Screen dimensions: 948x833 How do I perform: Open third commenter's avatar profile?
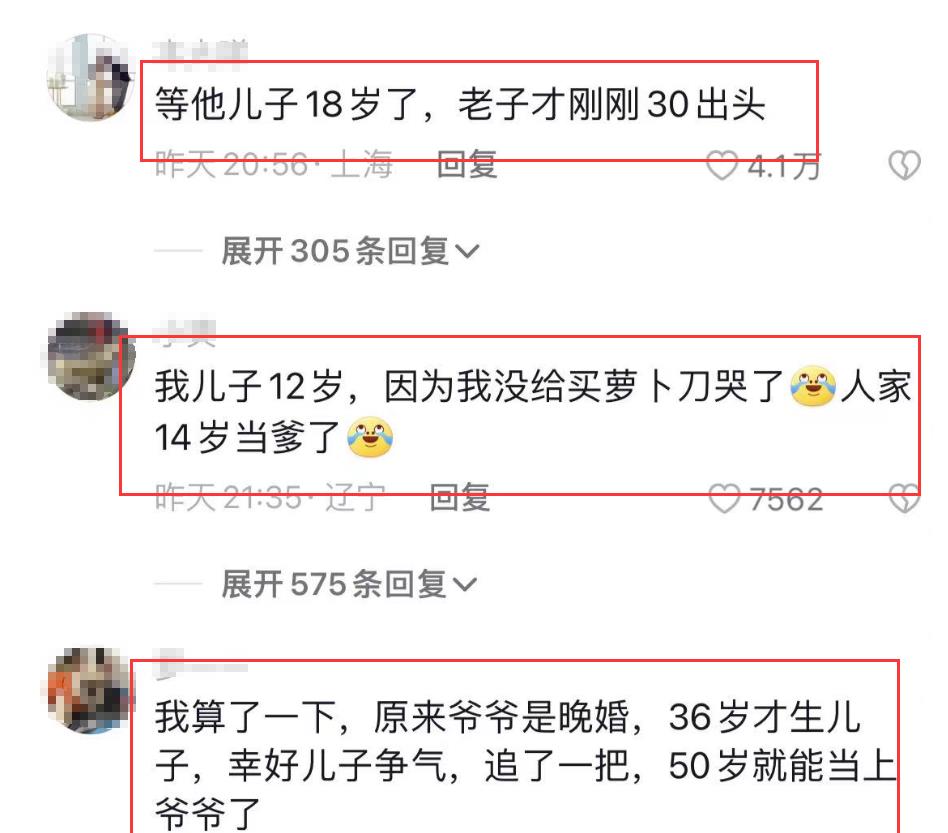89,690
